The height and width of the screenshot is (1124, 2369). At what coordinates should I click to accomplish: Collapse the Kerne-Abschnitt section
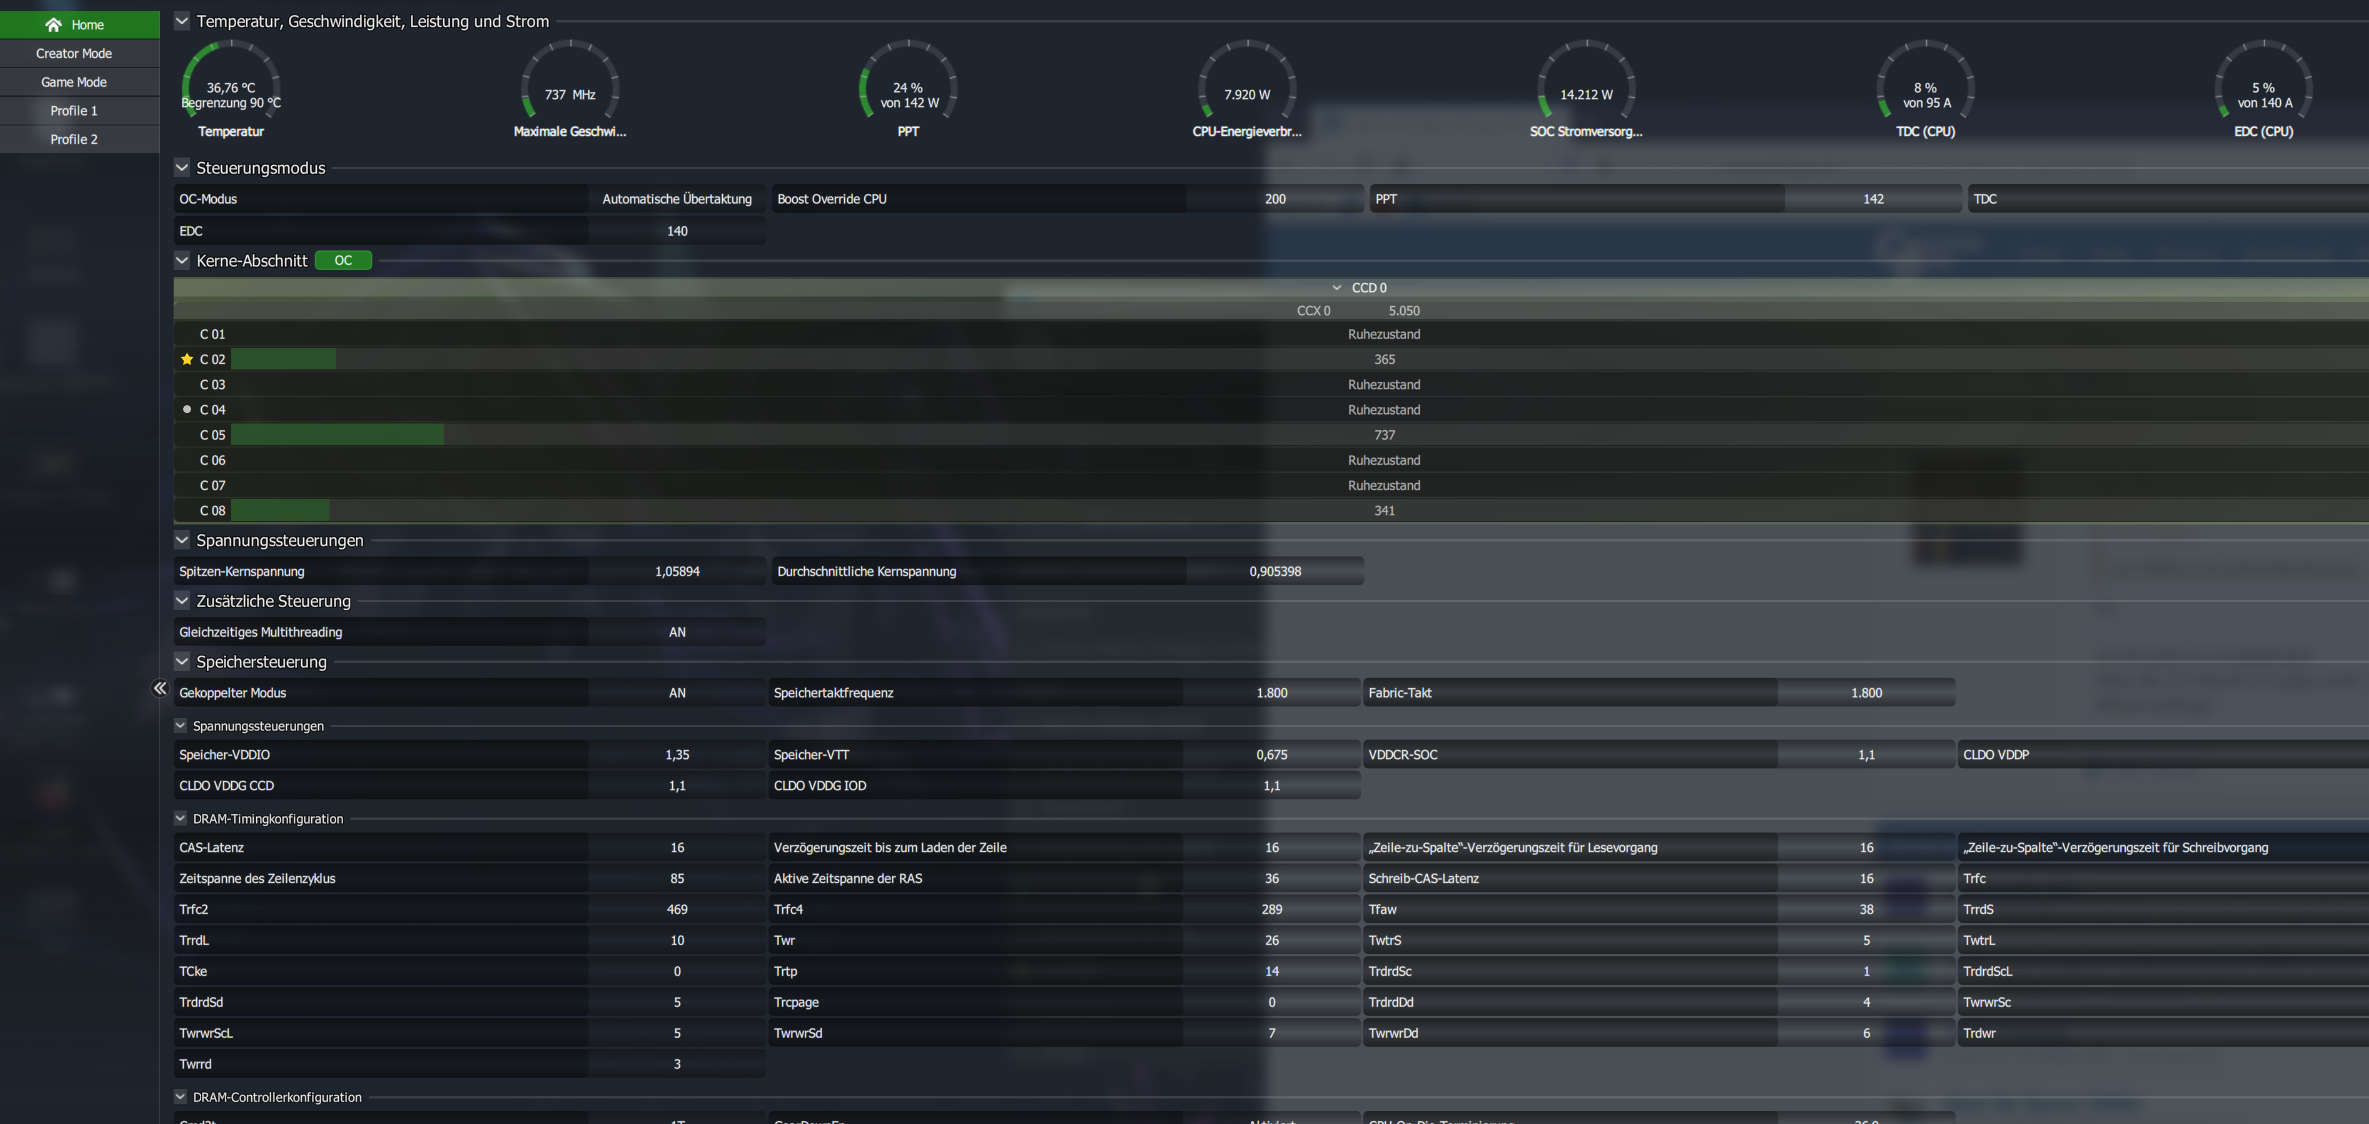pyautogui.click(x=182, y=261)
